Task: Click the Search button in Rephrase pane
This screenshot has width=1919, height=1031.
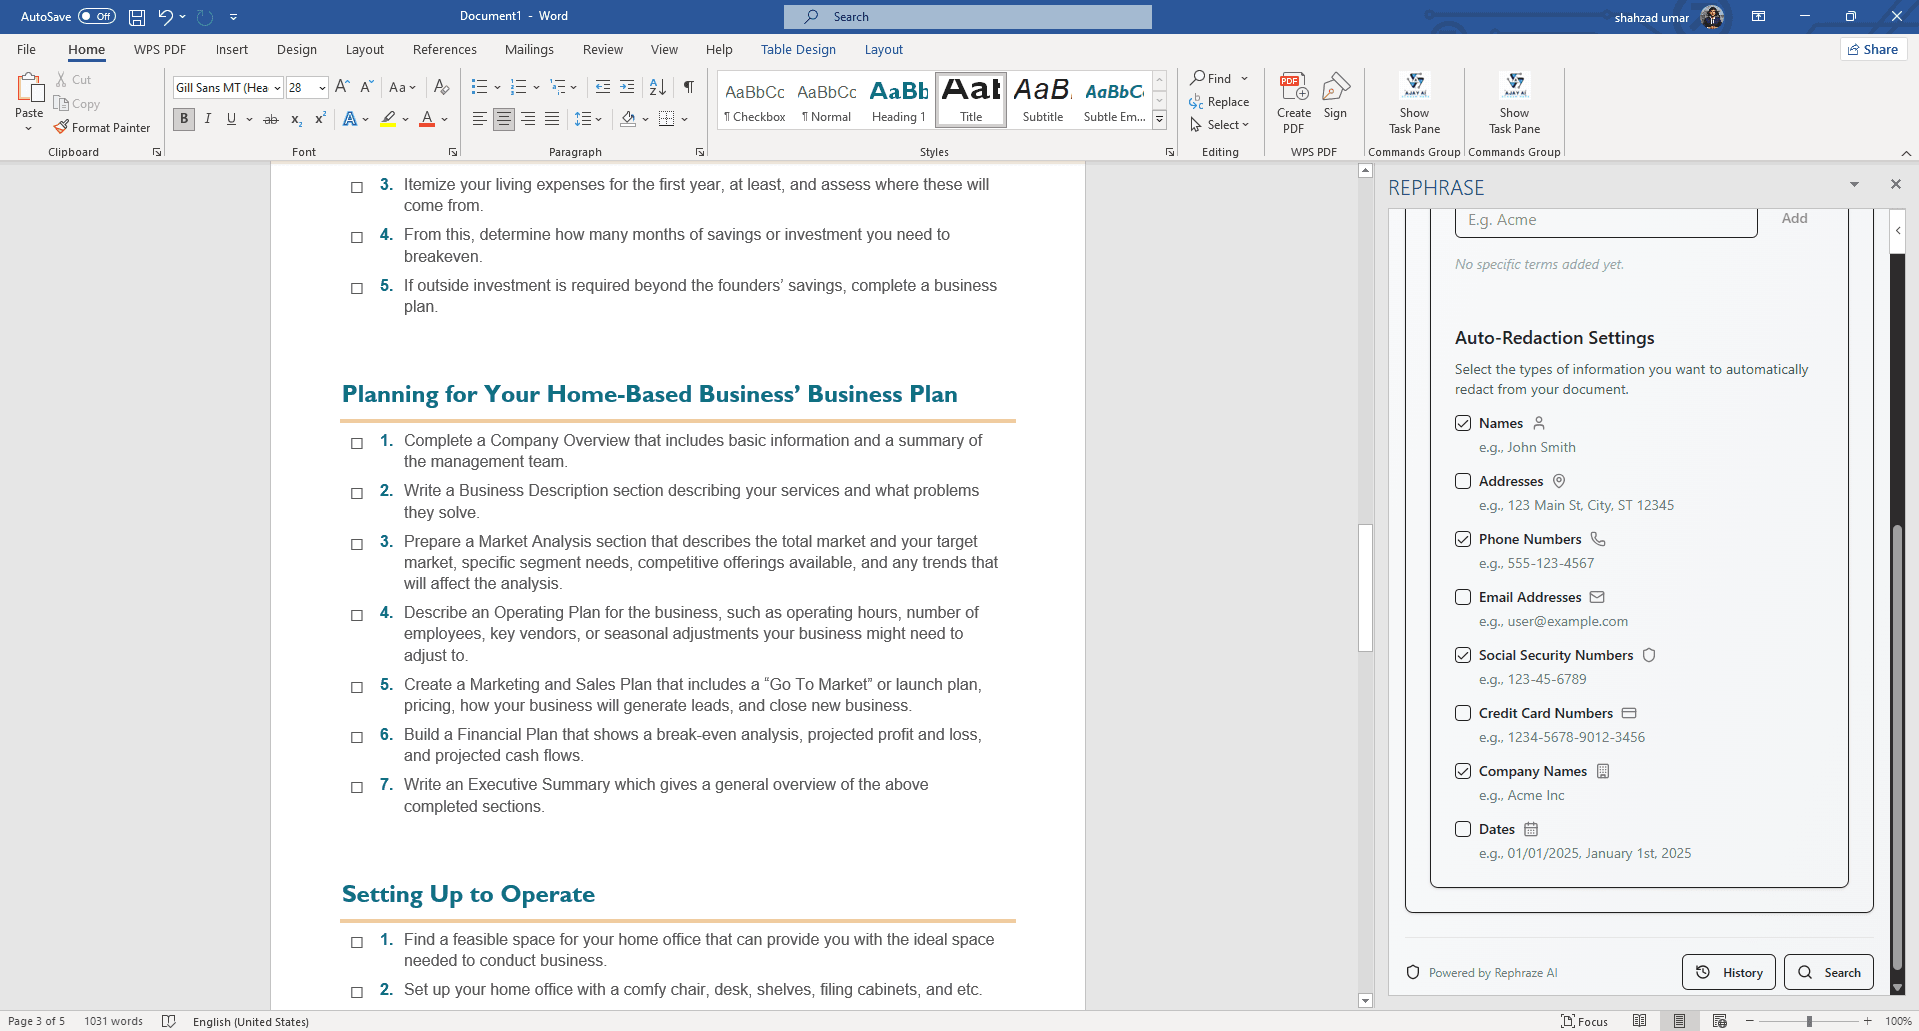Action: tap(1829, 972)
